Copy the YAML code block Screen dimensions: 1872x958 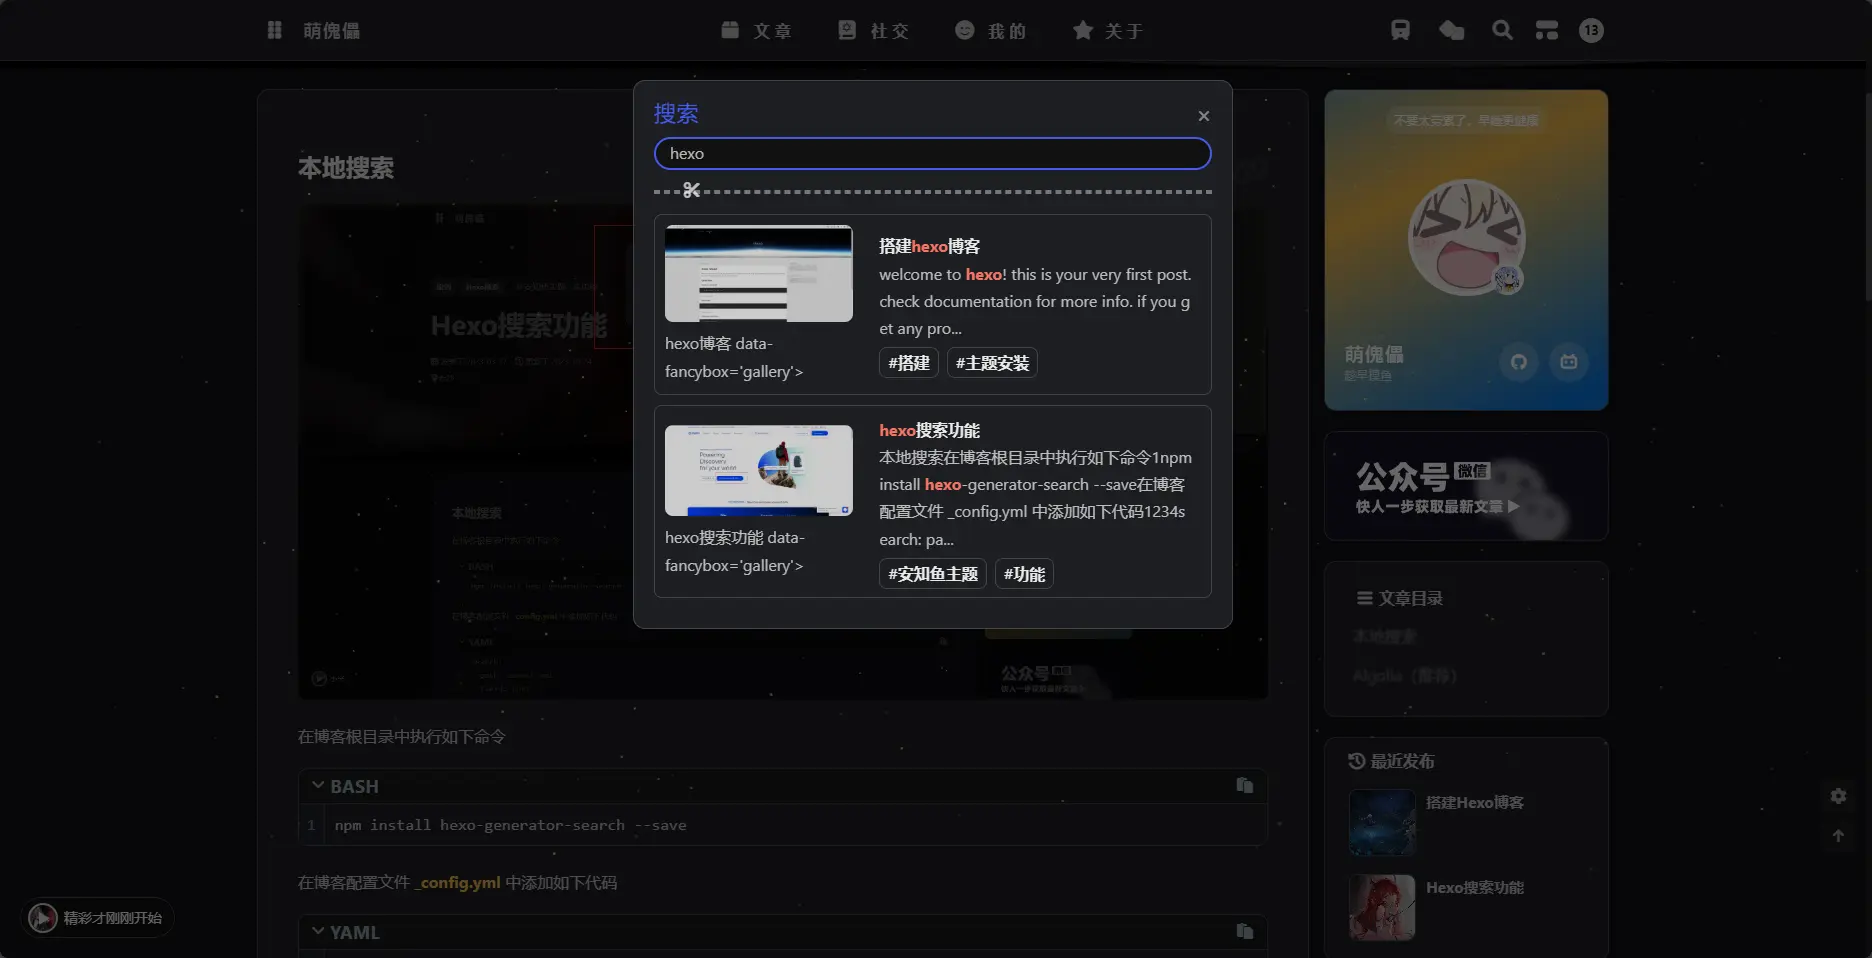(1245, 932)
